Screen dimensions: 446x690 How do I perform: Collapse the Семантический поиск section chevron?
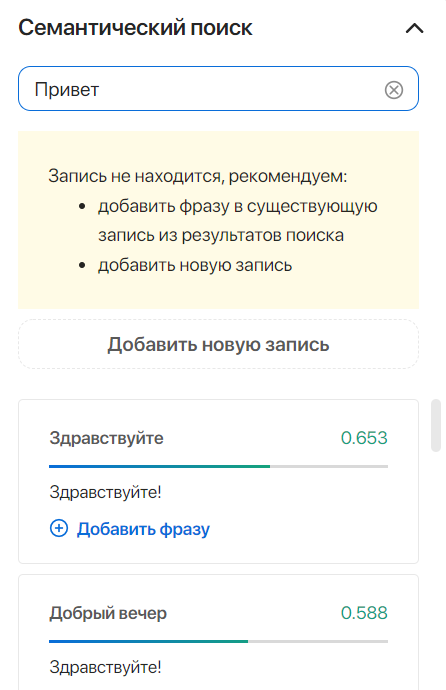pos(414,29)
